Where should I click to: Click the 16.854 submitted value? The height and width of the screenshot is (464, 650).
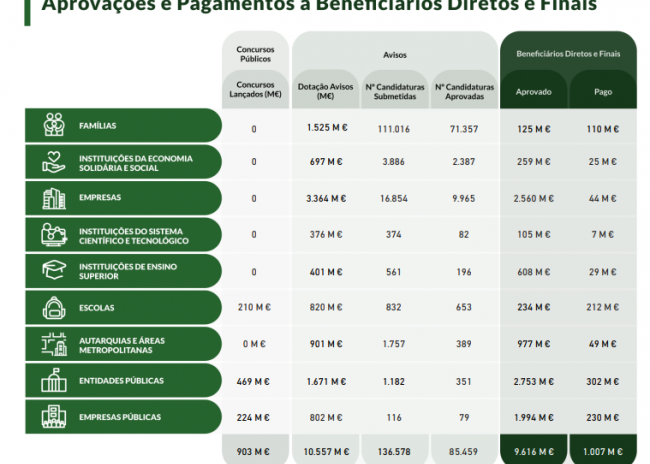(394, 199)
